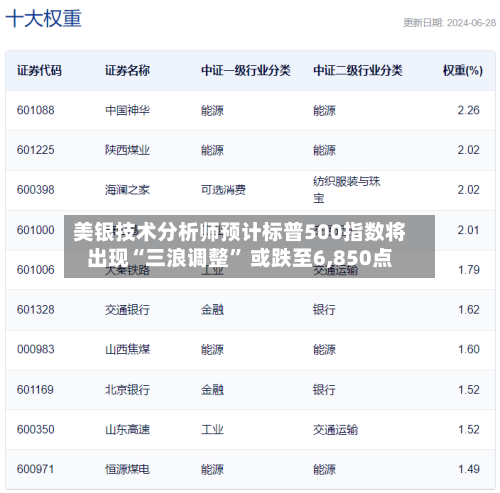The image size is (500, 493).
Task: Select 陕西煤业's weight 2.02
Action: point(468,150)
